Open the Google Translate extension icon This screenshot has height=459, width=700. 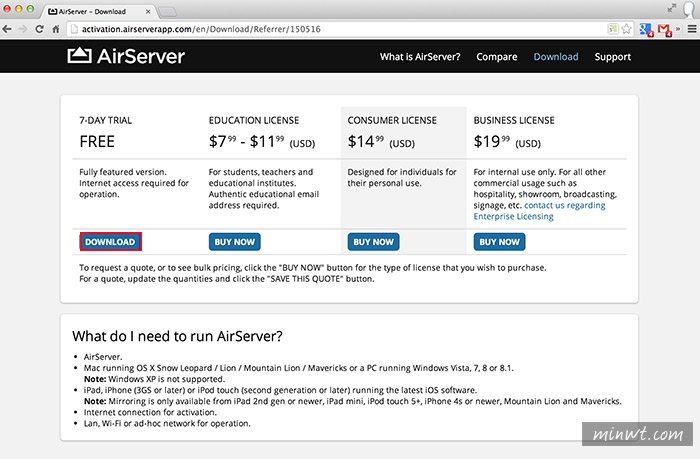[646, 30]
